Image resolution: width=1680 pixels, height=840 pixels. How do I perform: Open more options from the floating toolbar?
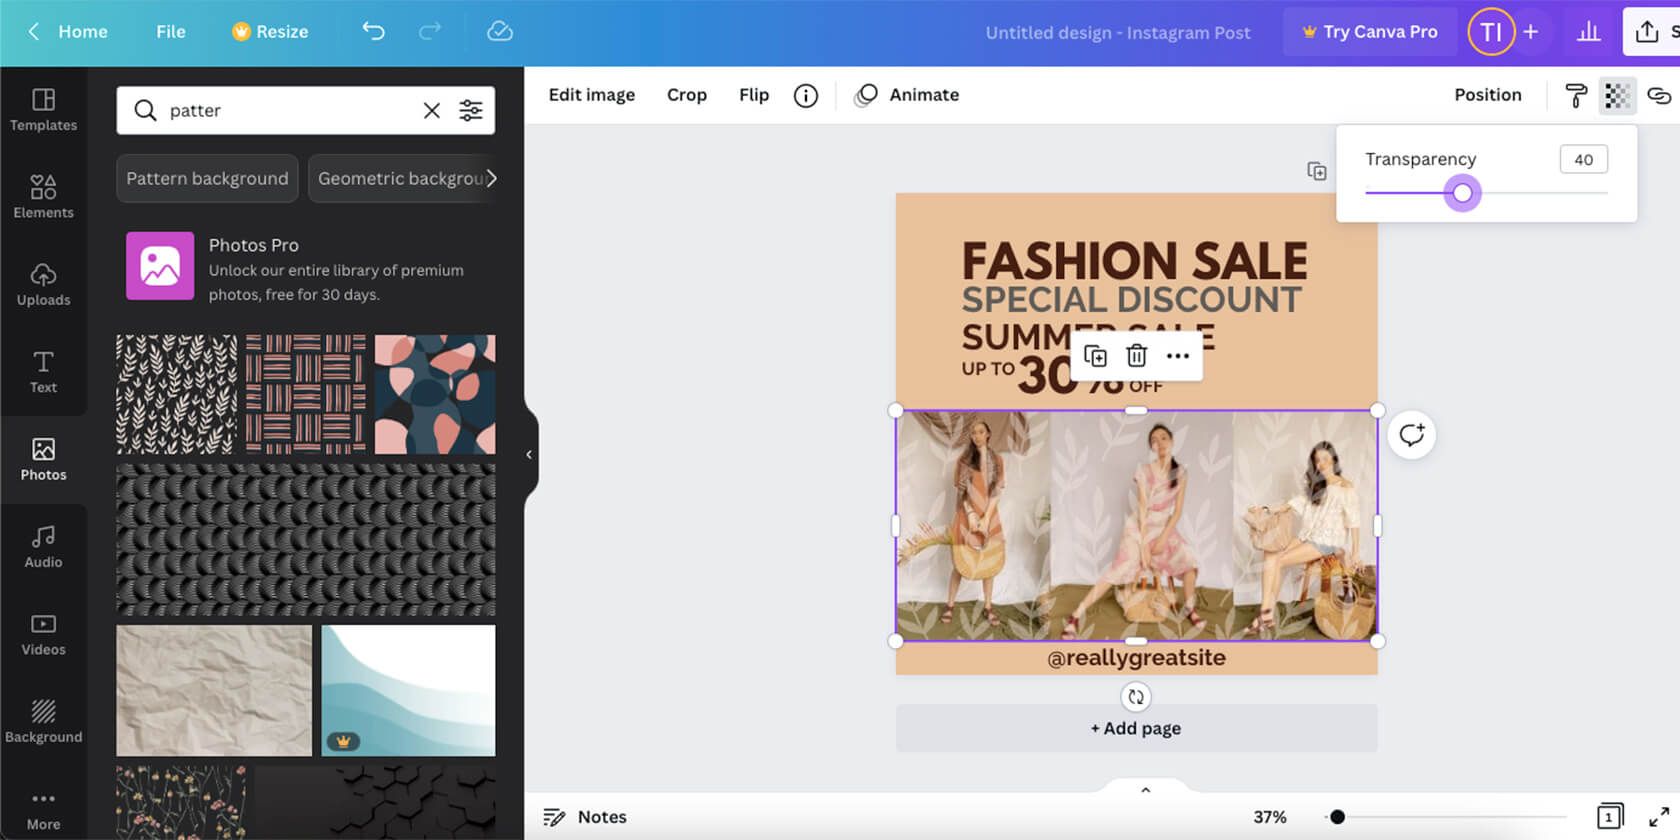[1178, 356]
